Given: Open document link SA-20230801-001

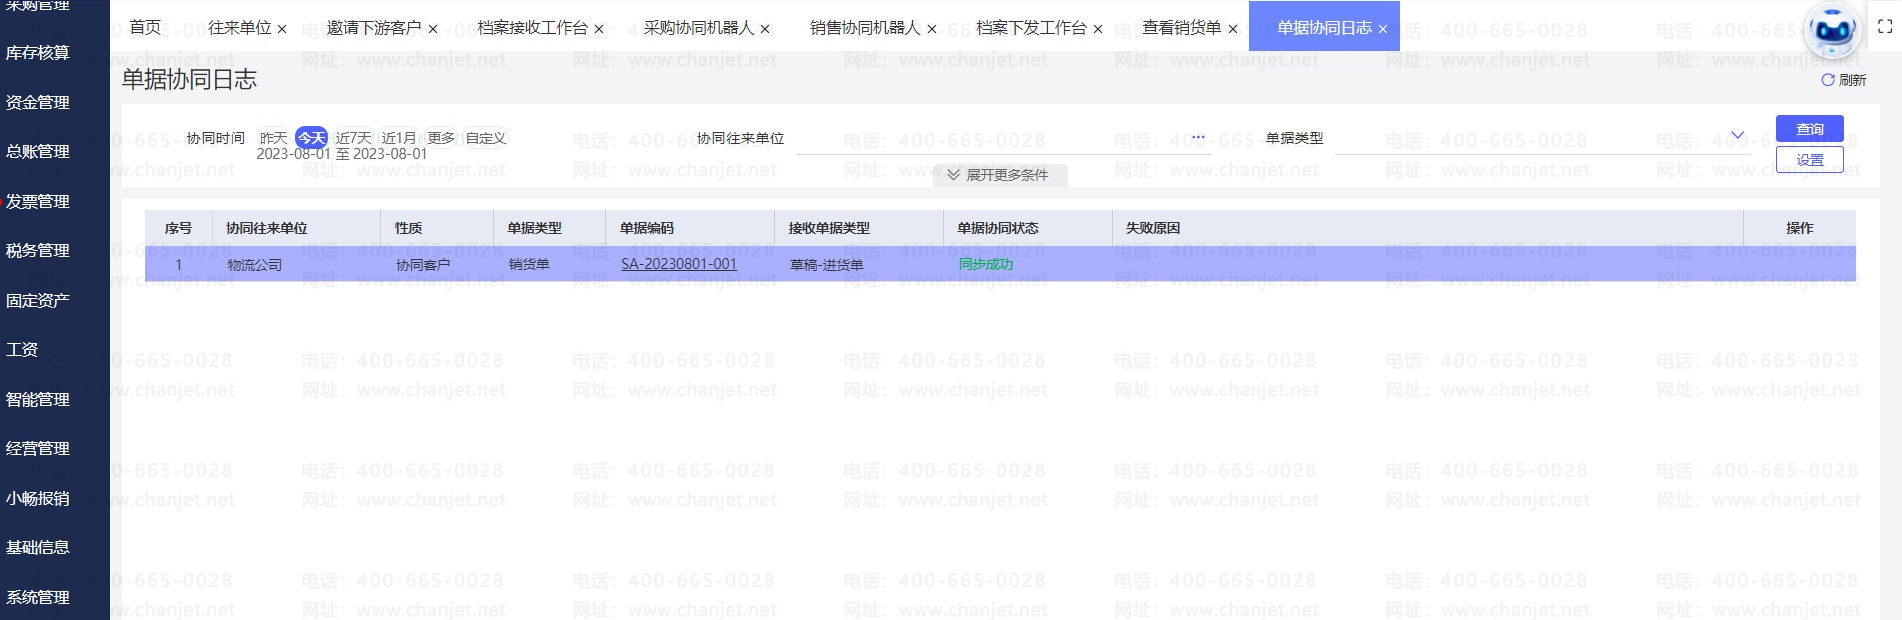Looking at the screenshot, I should click(x=678, y=265).
